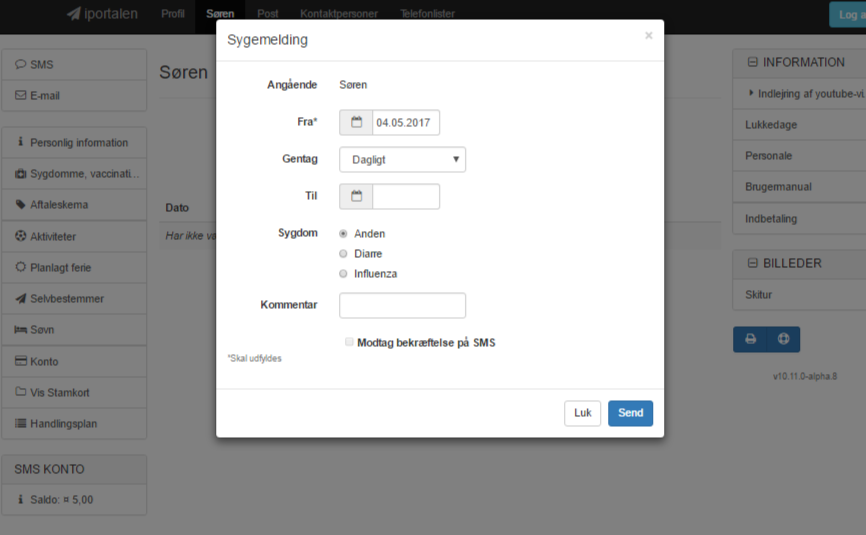The width and height of the screenshot is (866, 535).
Task: Click the Log af button
Action: 848,15
